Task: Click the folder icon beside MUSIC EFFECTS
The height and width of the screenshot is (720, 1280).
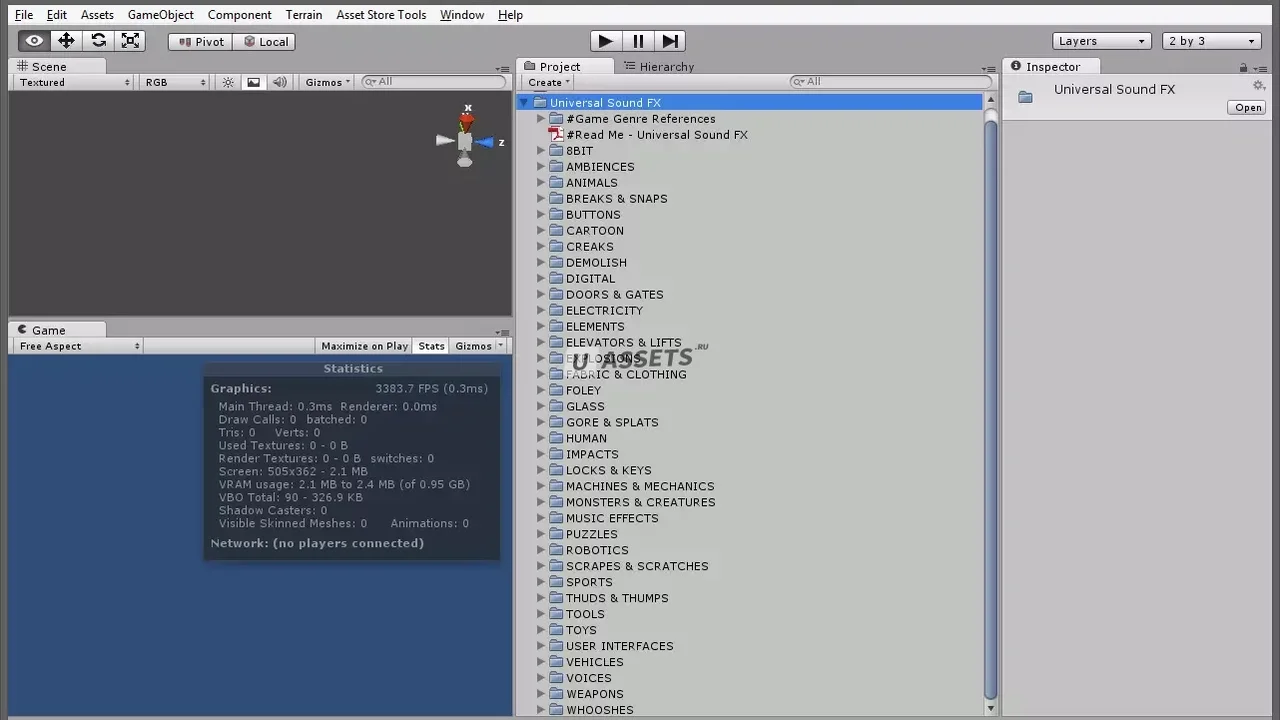Action: 556,518
